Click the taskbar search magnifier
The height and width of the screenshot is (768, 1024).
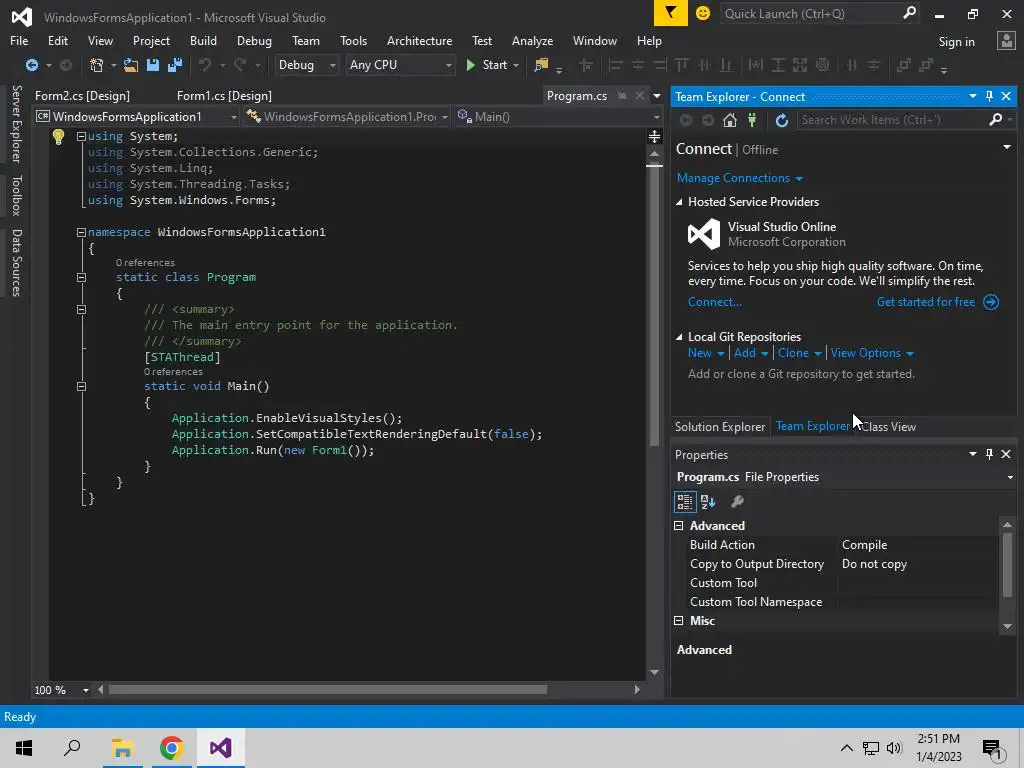(x=72, y=748)
